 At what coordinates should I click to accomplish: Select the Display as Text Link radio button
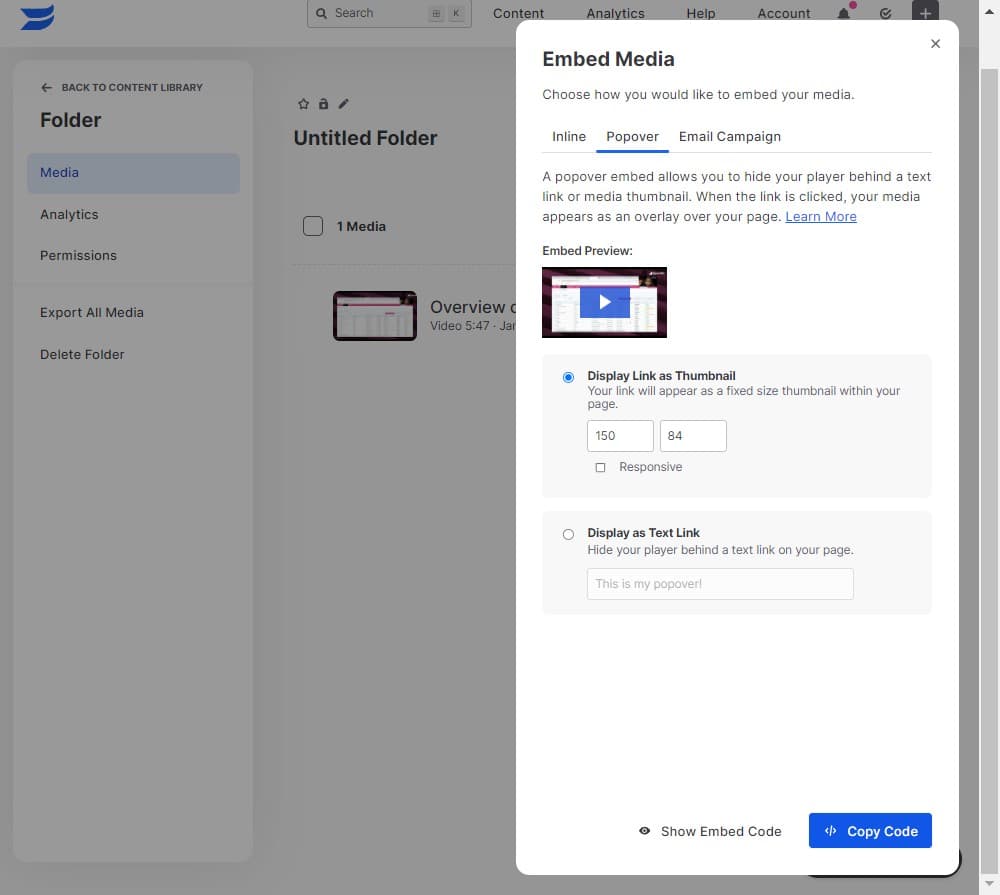[568, 534]
